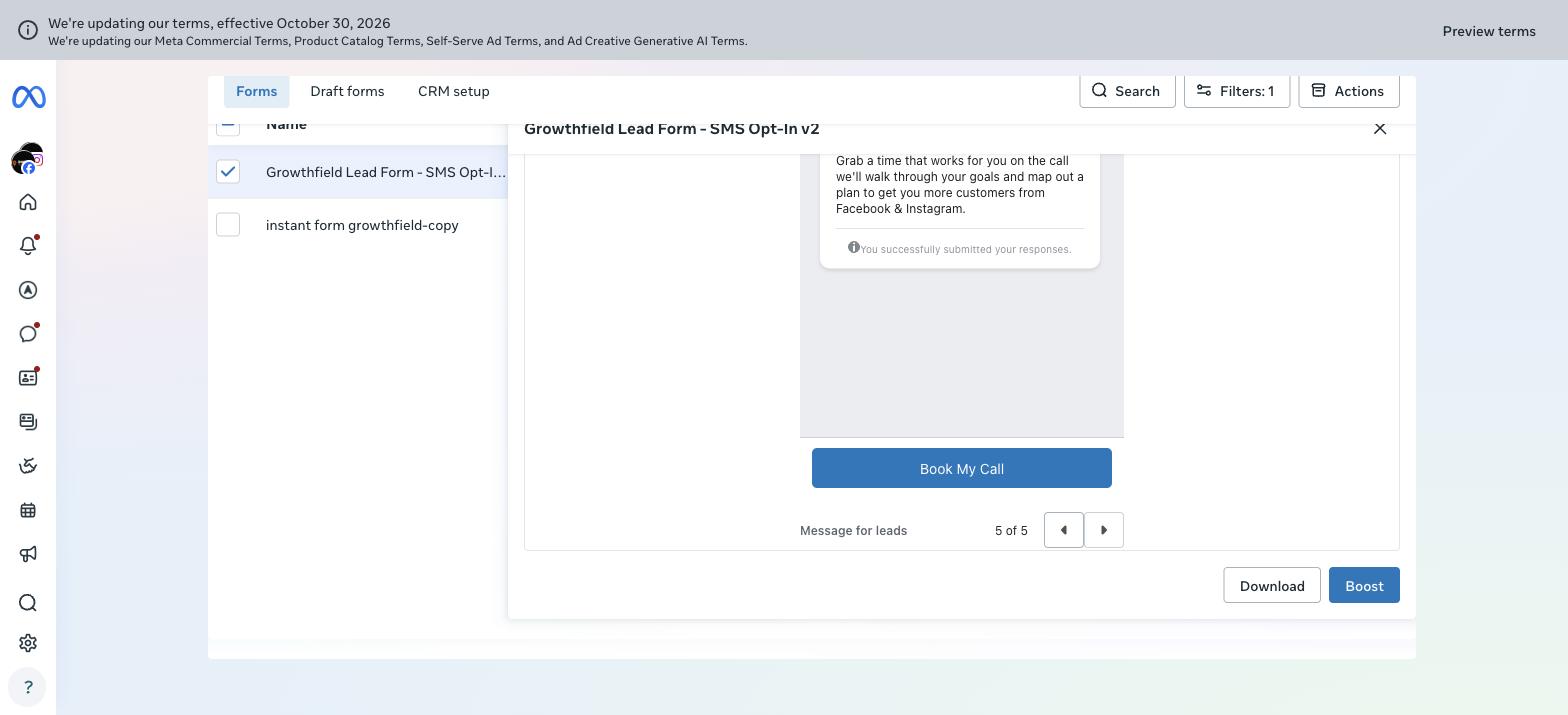Uncheck the Growthfield Lead Form row checkbox

pyautogui.click(x=228, y=172)
